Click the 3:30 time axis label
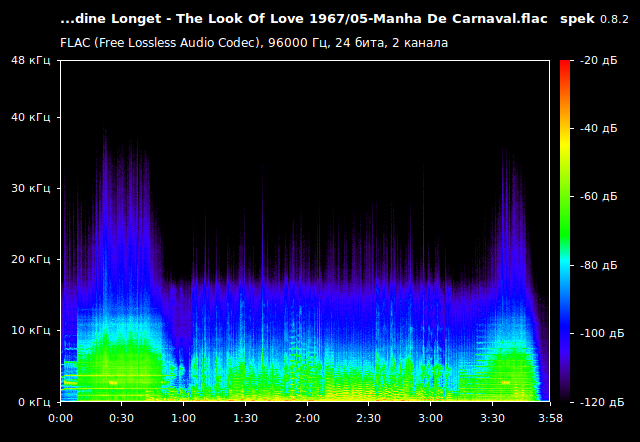Viewport: 640px width, 442px height. (492, 418)
